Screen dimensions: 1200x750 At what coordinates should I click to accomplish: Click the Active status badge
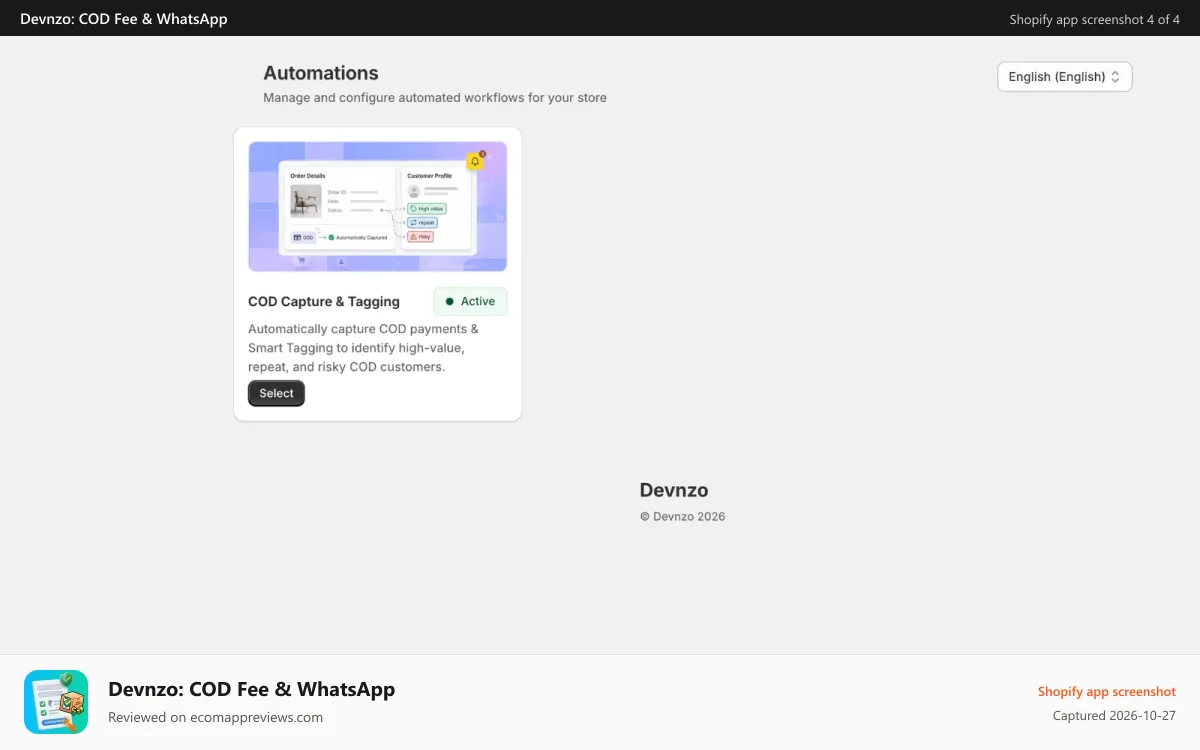tap(470, 301)
